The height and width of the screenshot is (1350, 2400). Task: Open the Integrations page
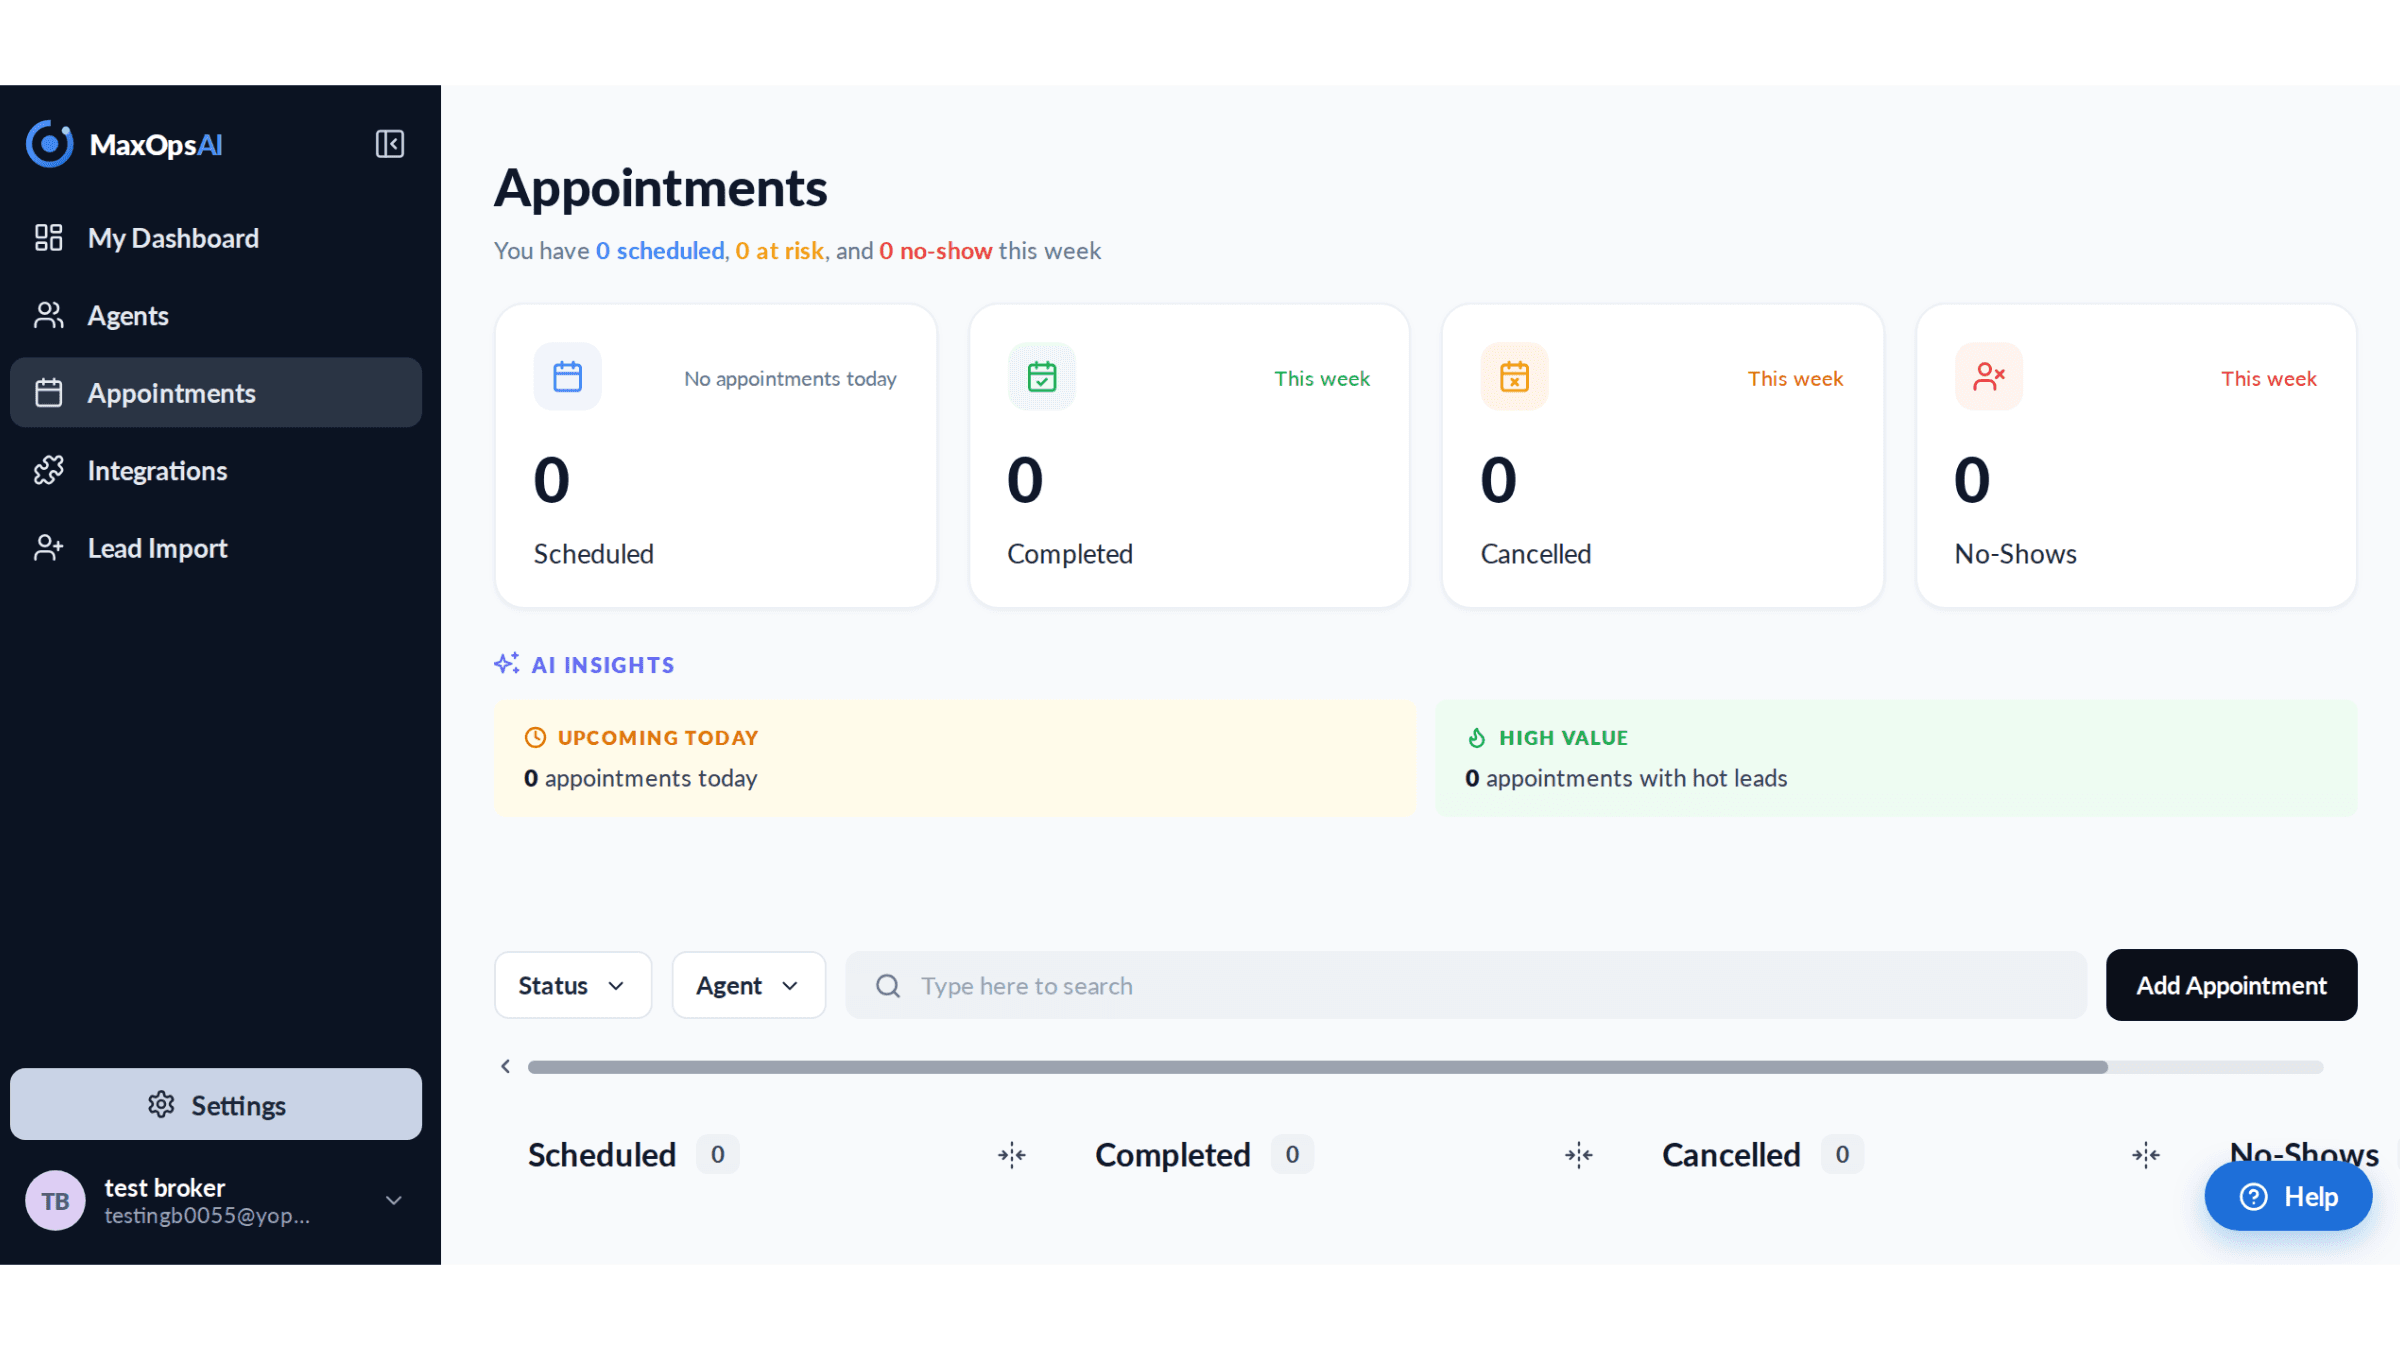click(216, 471)
